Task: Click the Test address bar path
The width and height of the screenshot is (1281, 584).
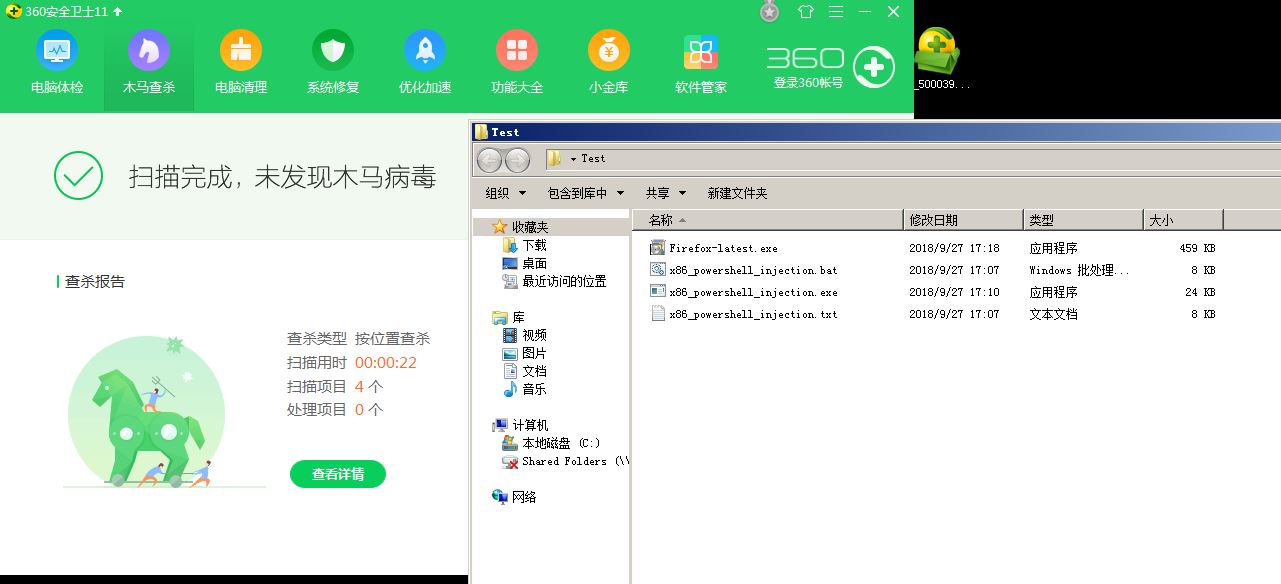Action: pyautogui.click(x=593, y=158)
